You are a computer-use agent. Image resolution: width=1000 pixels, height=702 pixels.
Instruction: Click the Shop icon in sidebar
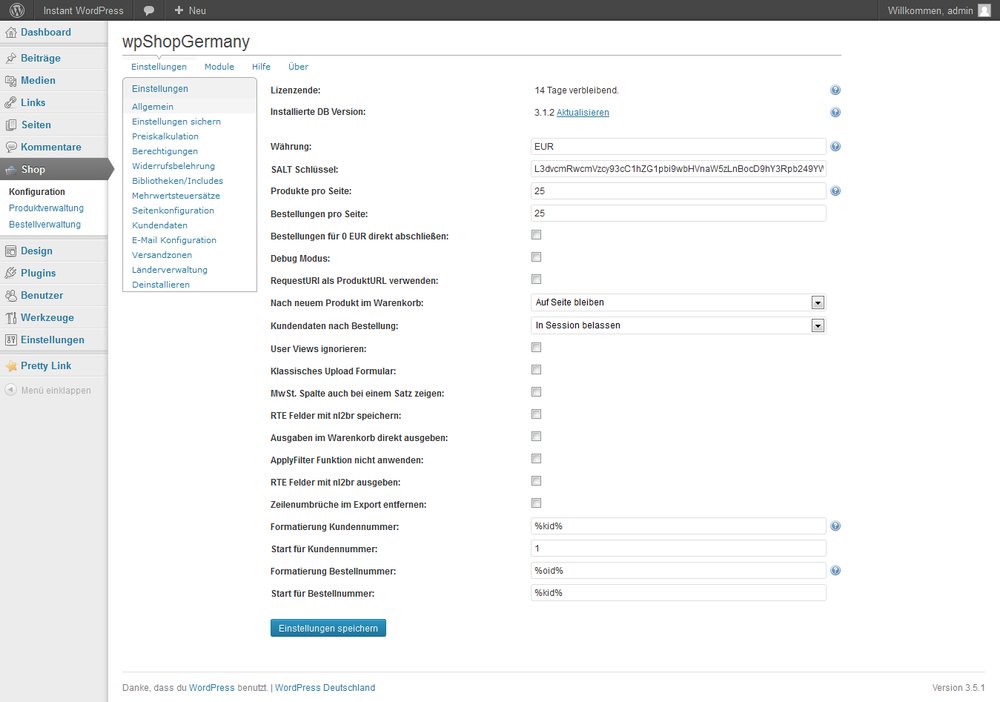(x=11, y=170)
